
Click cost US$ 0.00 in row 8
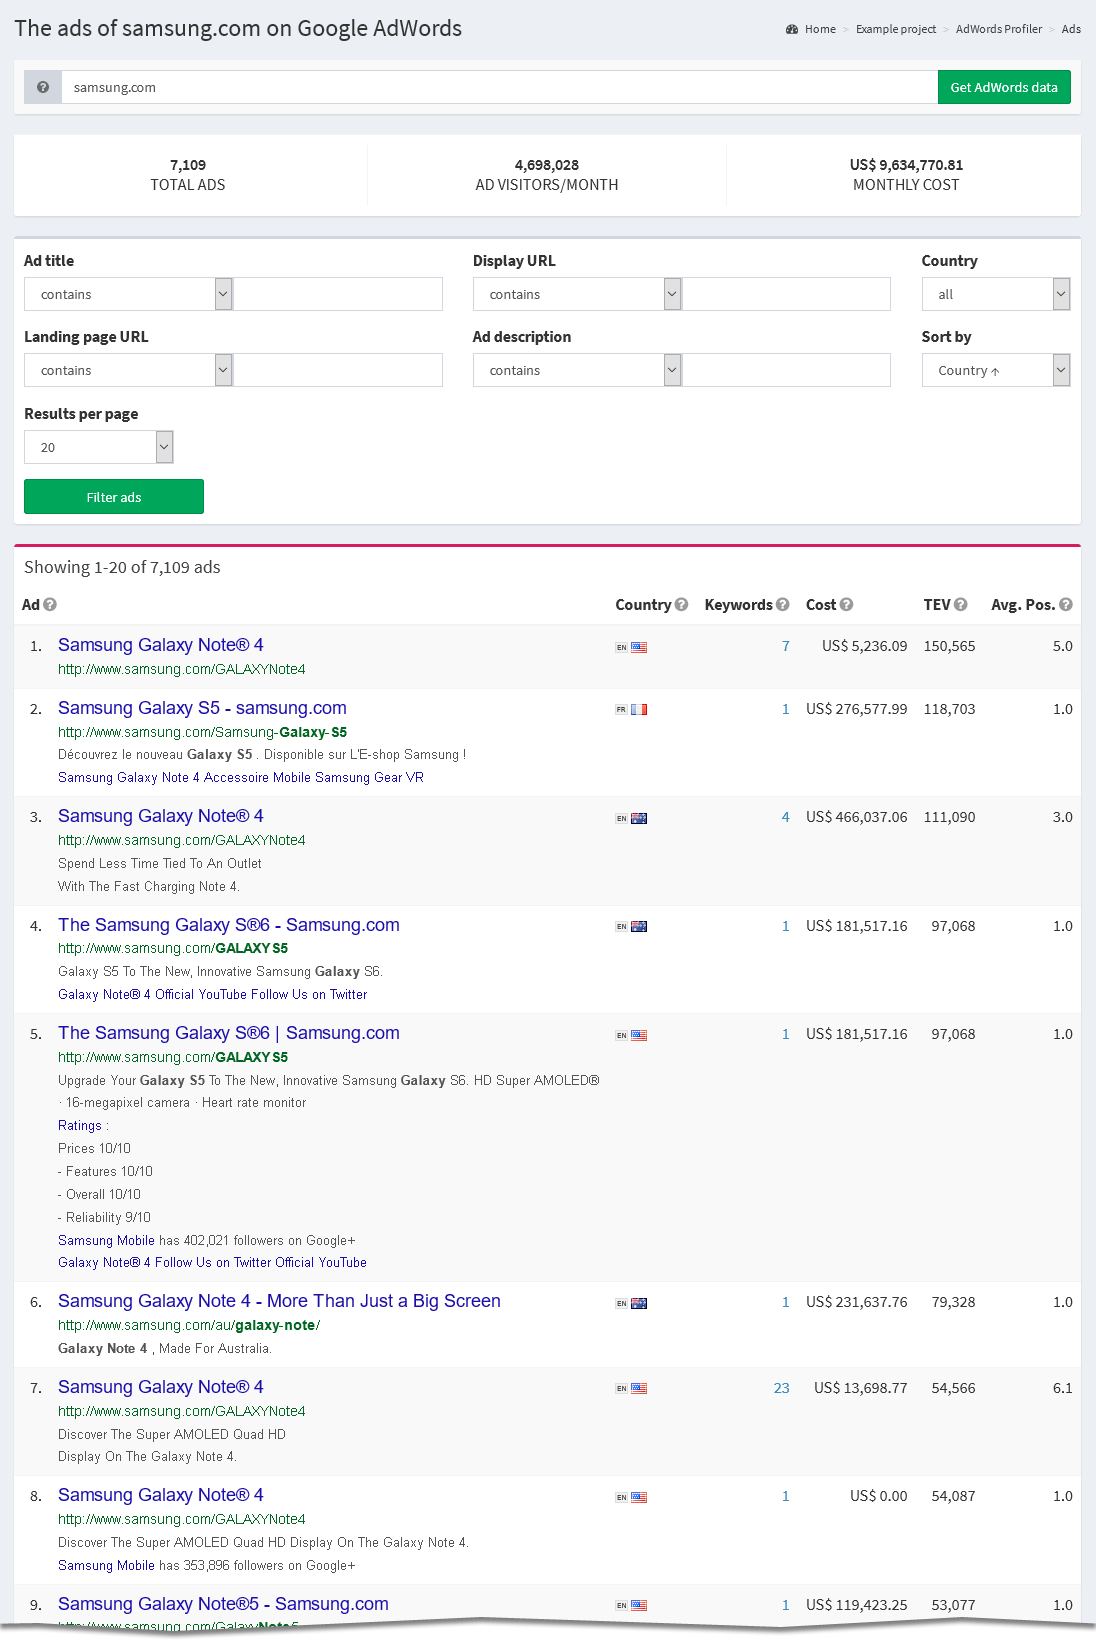click(x=879, y=1496)
